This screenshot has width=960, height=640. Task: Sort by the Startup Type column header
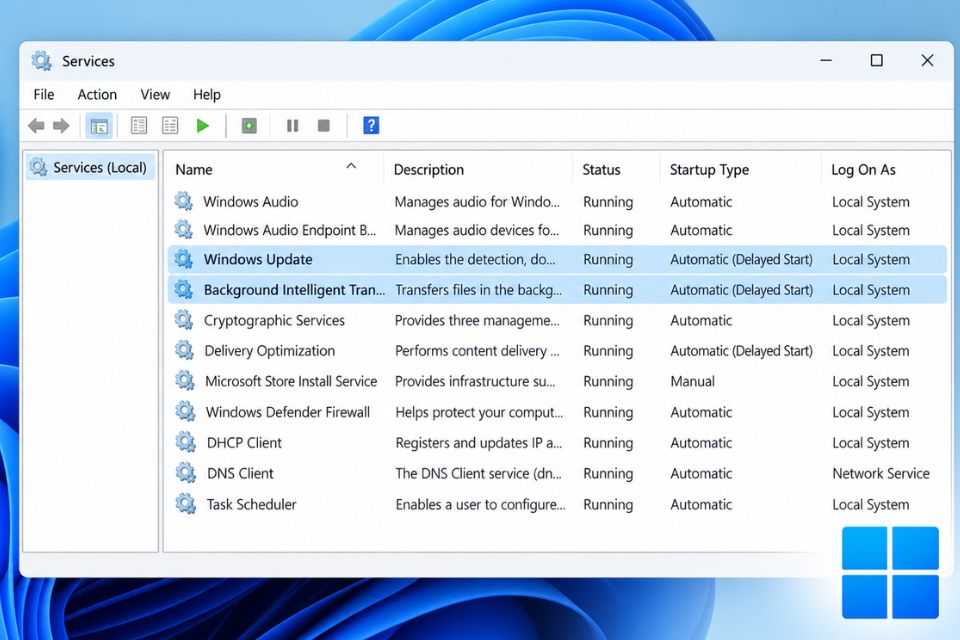pos(709,170)
